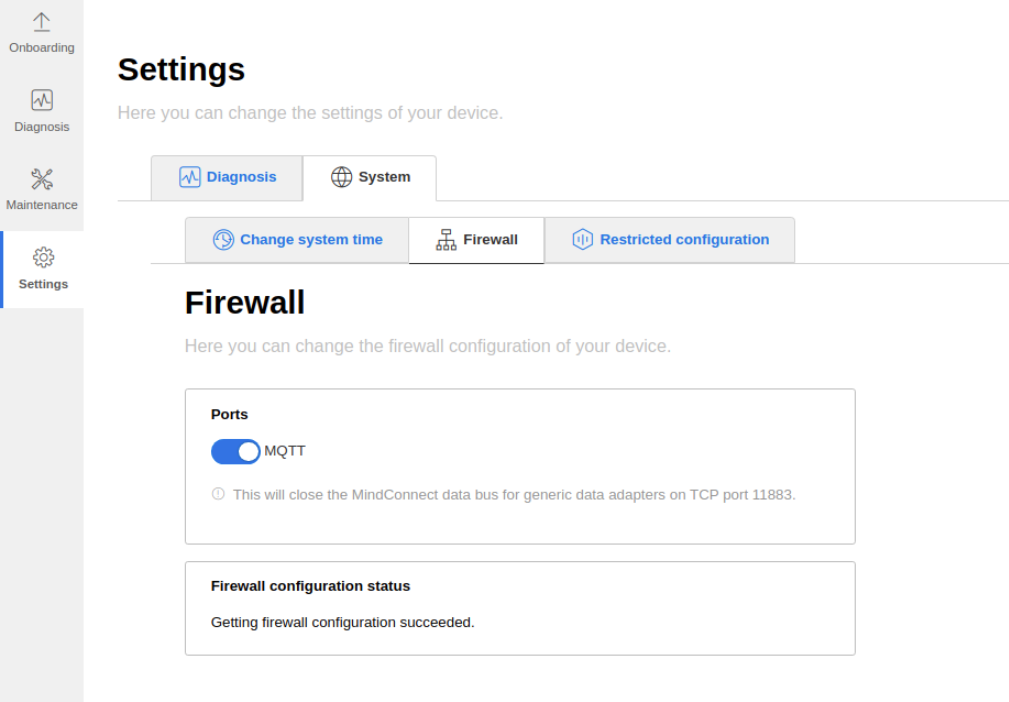Click the waveform icon on Diagnosis tab
The image size is (1009, 702).
click(190, 177)
